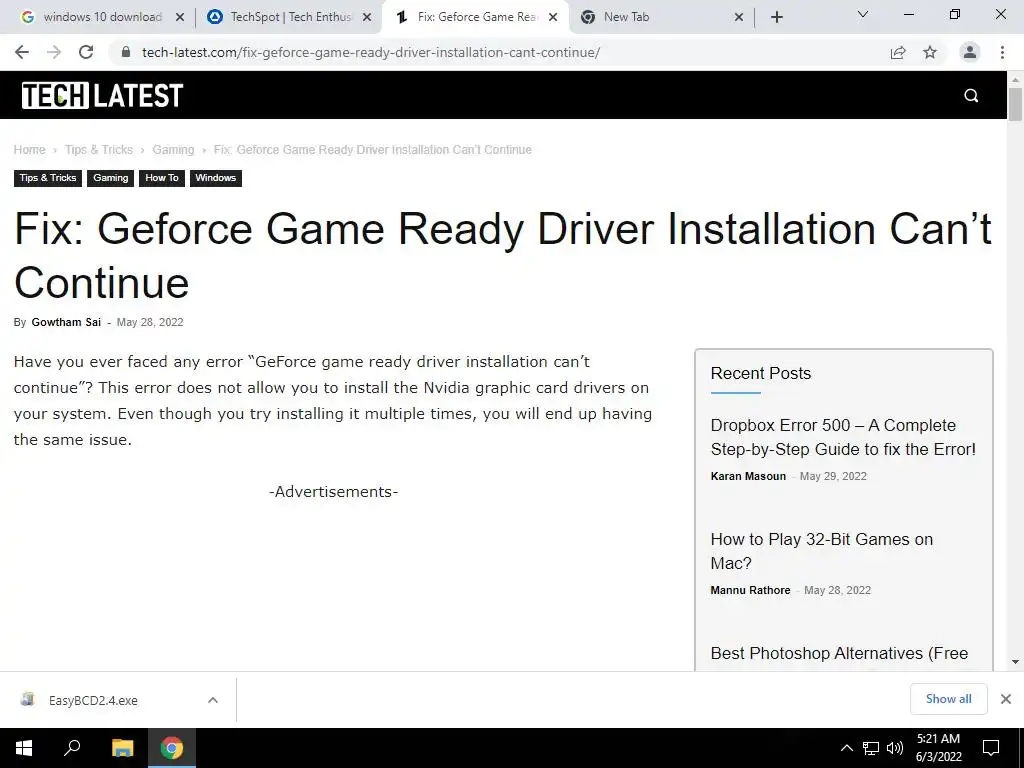The height and width of the screenshot is (768, 1024).
Task: Click the Tips & Tricks category tag
Action: click(x=48, y=178)
